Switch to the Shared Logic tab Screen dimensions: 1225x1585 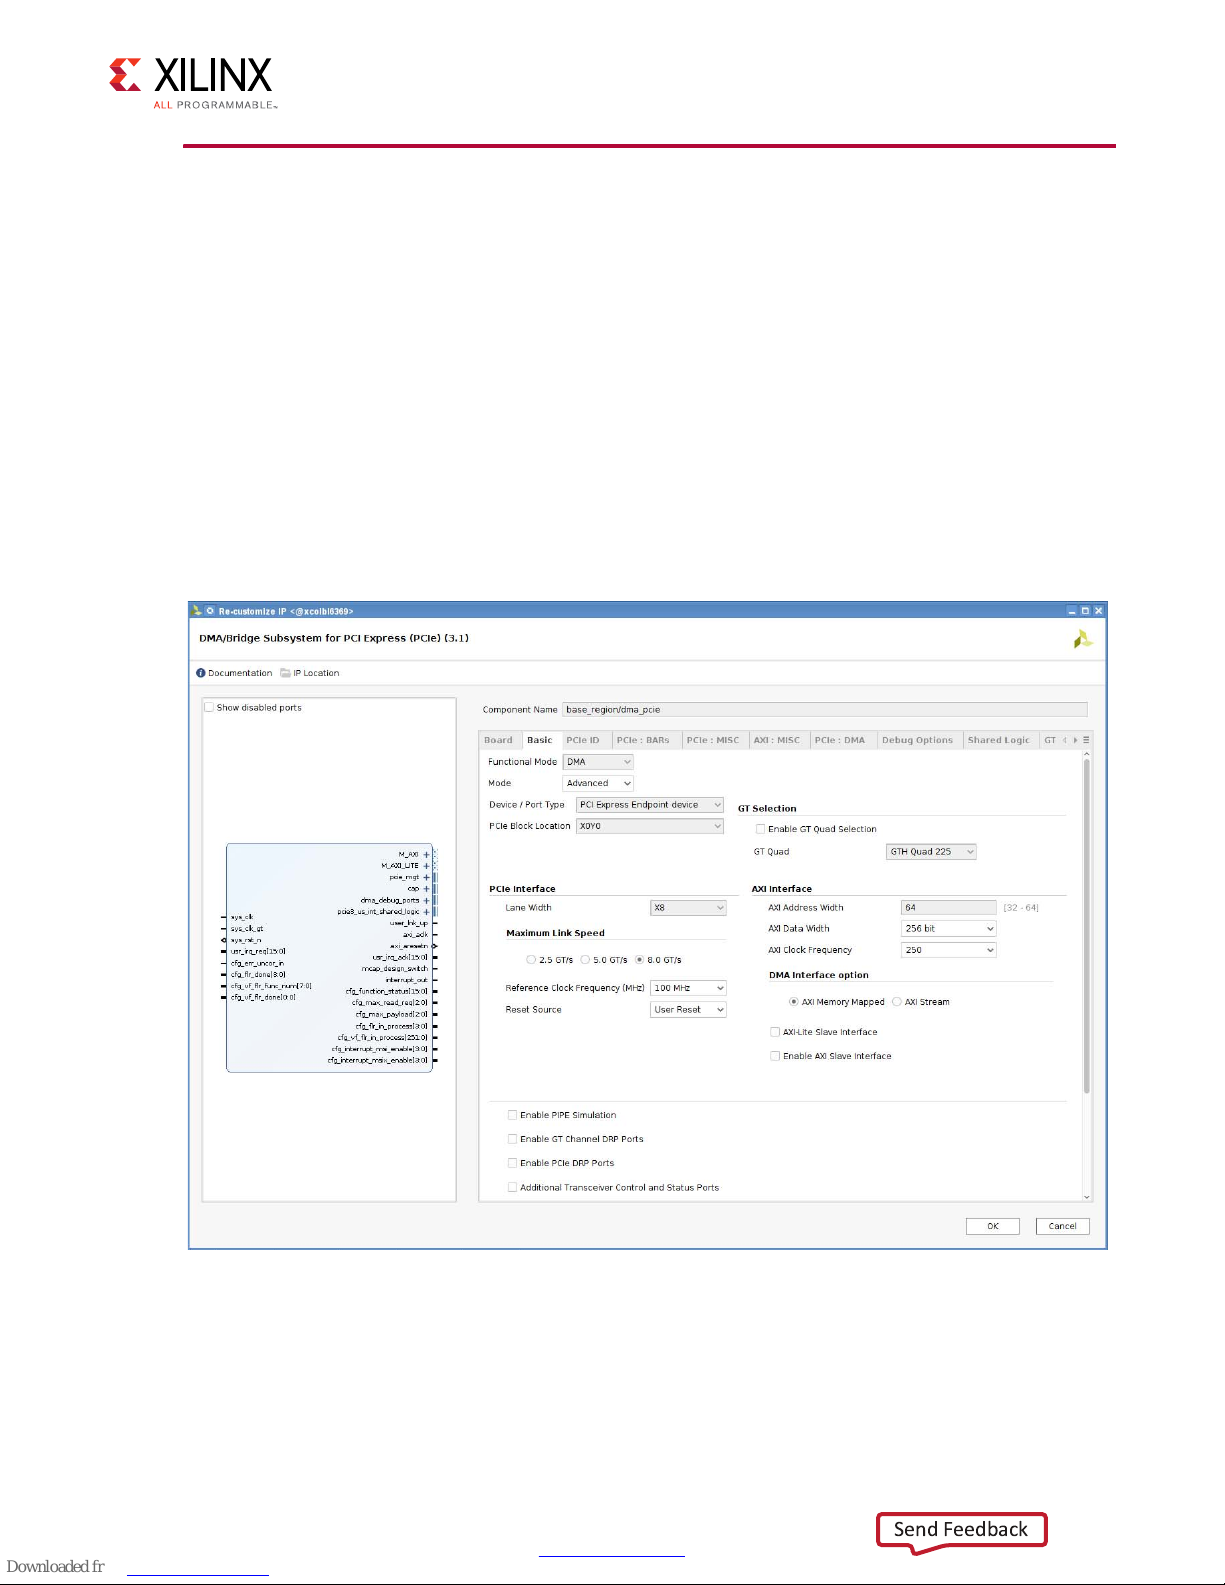[999, 740]
